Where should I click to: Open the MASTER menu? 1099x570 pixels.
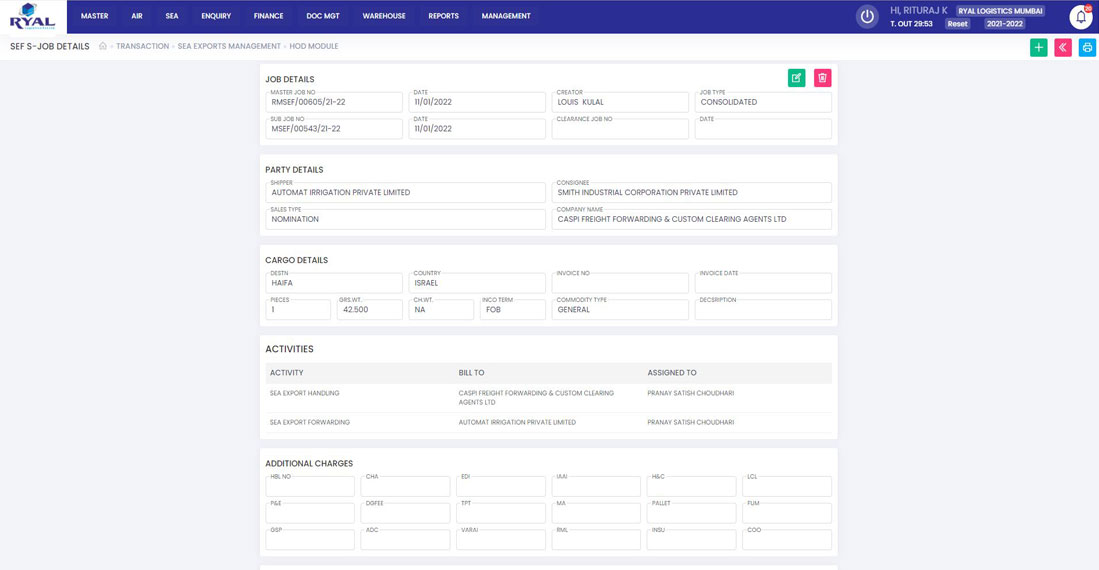tap(95, 16)
